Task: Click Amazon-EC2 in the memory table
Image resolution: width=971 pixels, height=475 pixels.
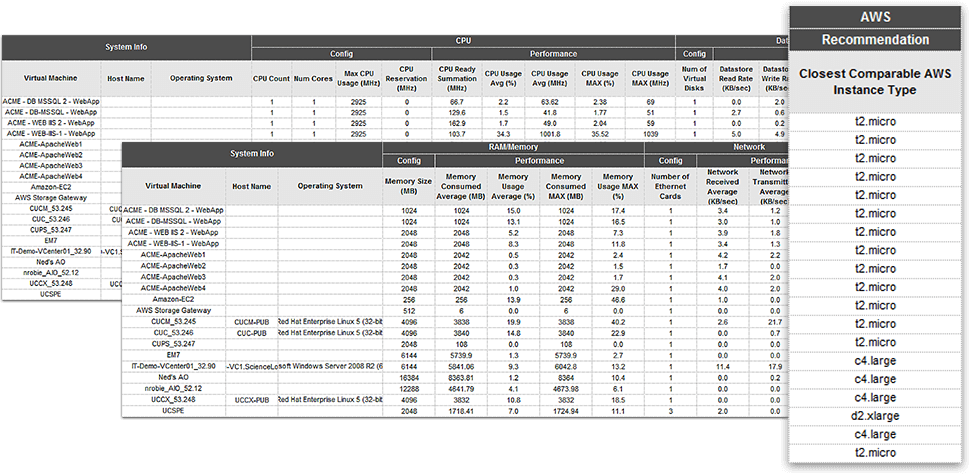Action: click(x=173, y=299)
